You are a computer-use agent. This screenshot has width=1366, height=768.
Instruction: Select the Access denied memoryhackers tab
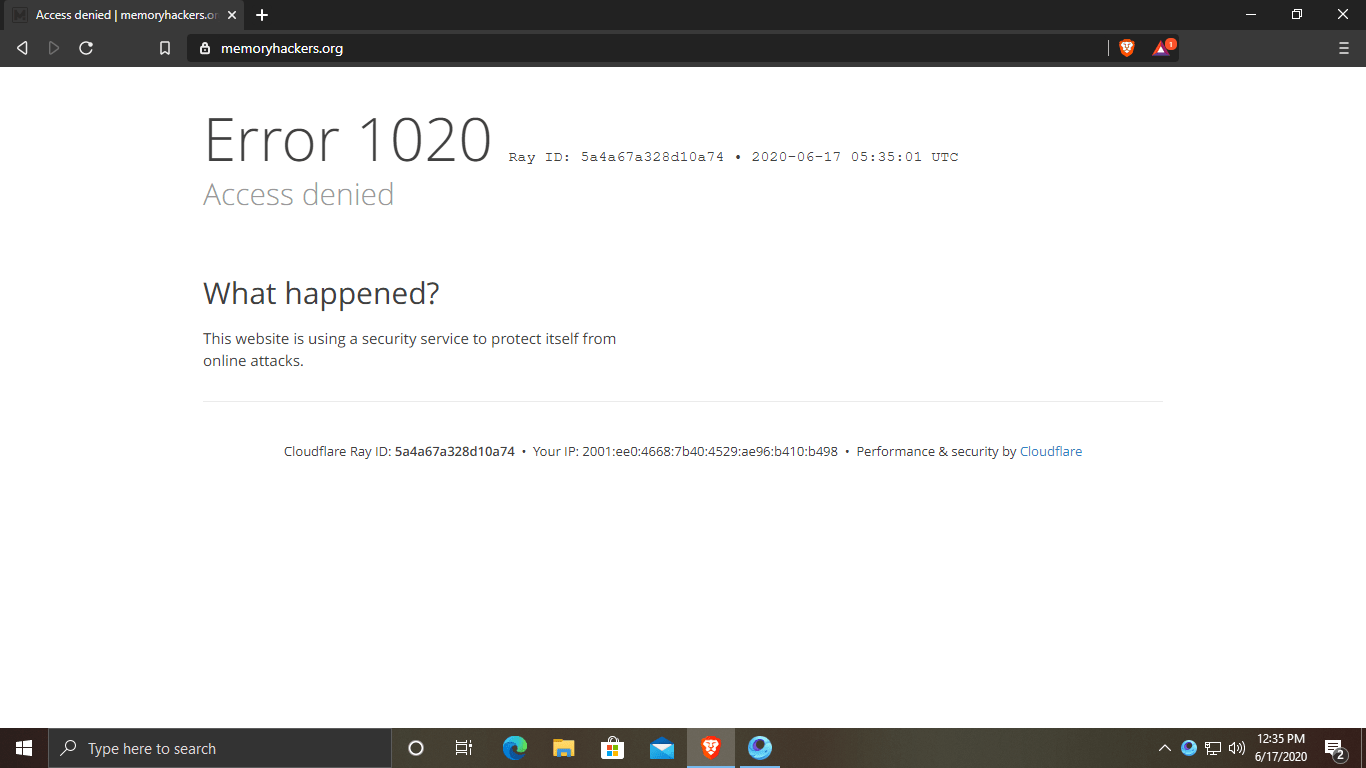124,15
